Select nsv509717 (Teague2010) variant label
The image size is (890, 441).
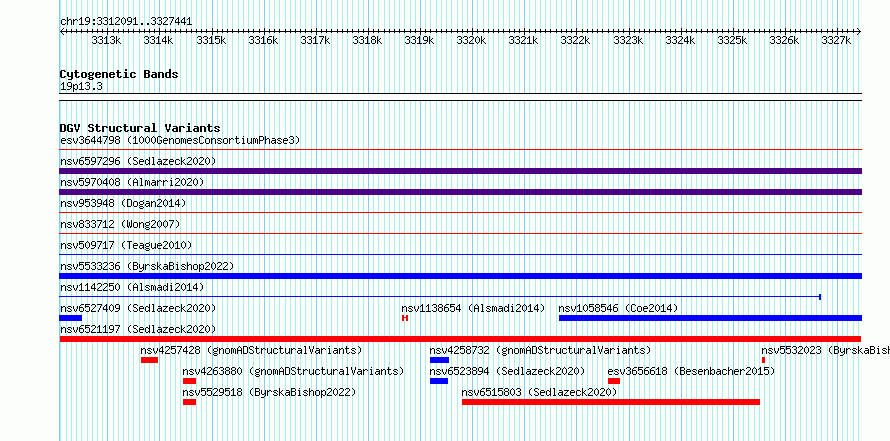click(126, 245)
